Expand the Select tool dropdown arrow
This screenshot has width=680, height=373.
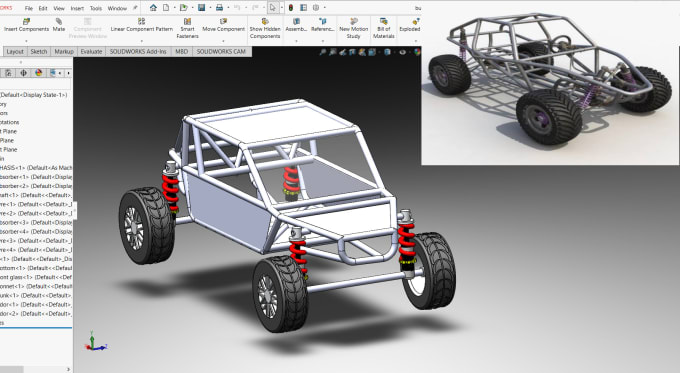(281, 8)
